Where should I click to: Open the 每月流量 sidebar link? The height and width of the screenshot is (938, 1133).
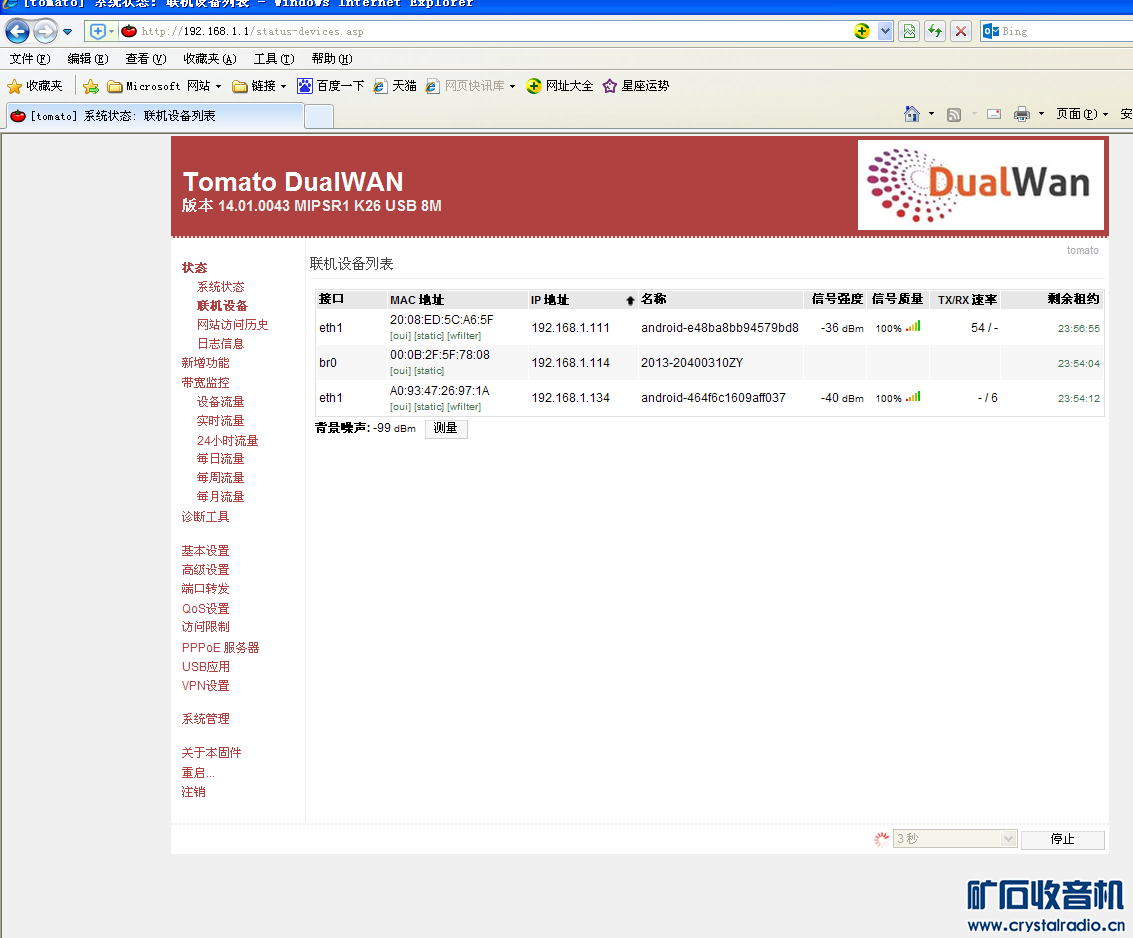[220, 496]
